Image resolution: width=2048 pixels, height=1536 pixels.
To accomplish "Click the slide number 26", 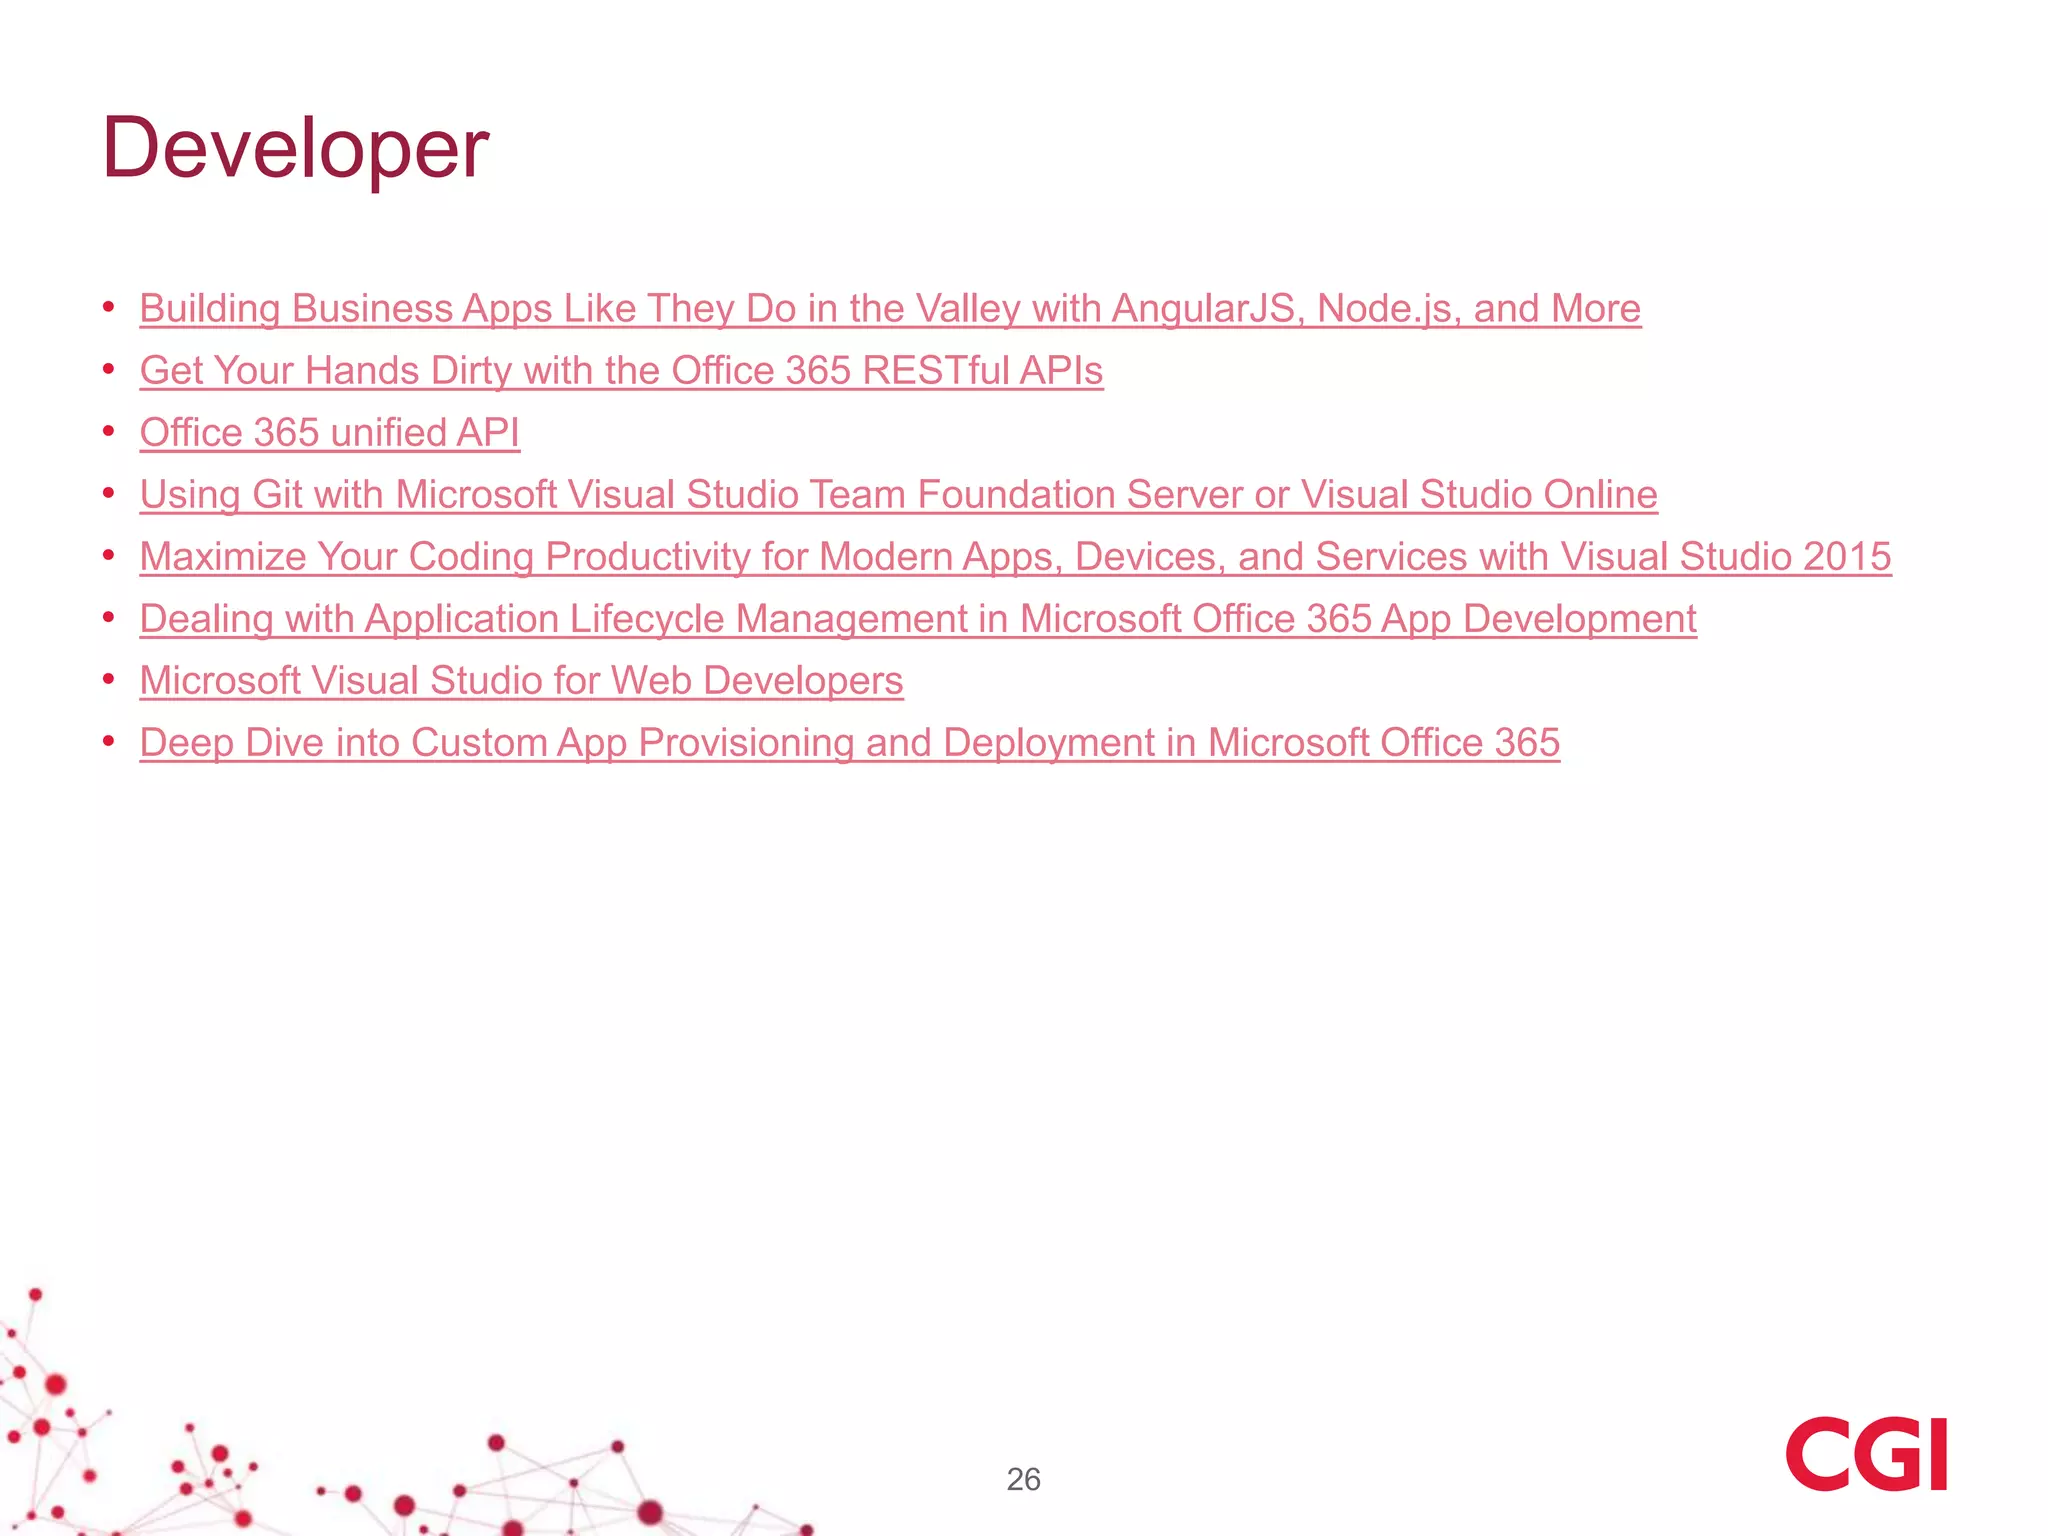I will click(x=1023, y=1479).
